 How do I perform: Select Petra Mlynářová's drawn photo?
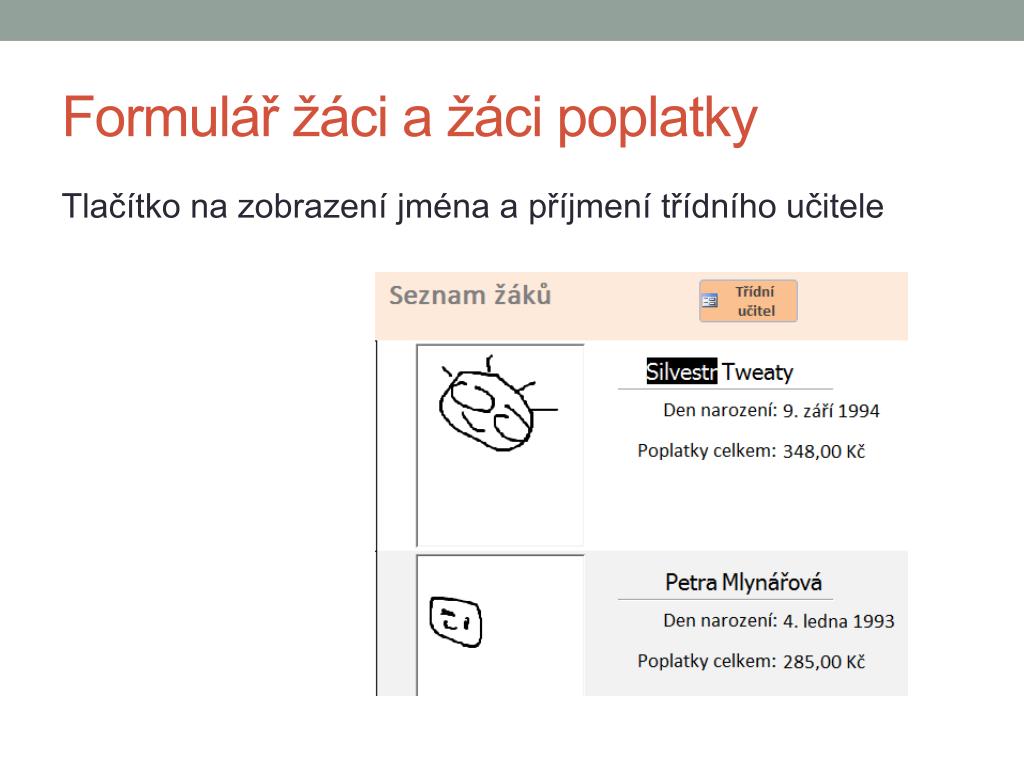500,625
